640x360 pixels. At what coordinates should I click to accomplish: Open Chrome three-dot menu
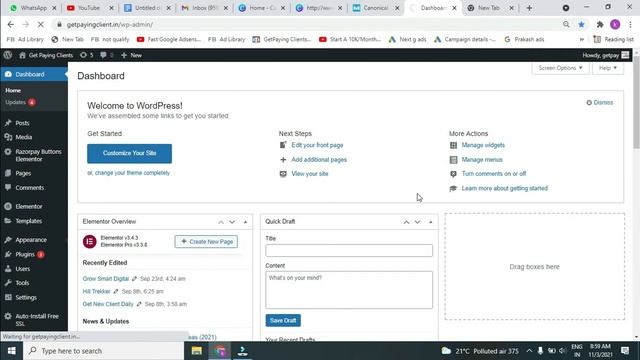(x=630, y=24)
